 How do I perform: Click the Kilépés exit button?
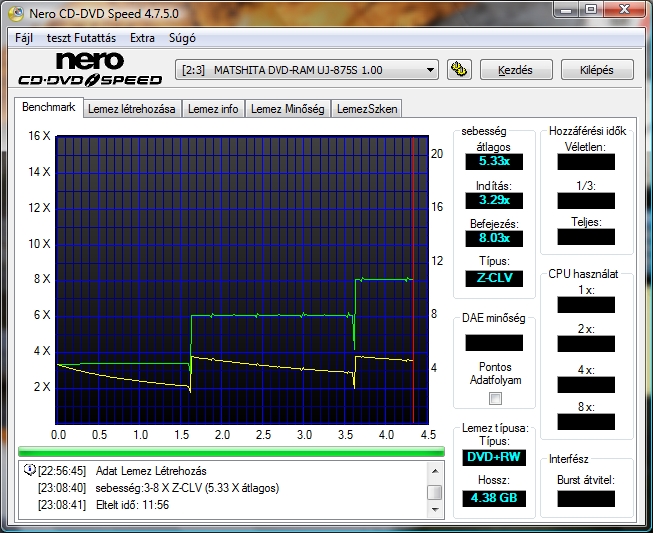click(x=597, y=70)
